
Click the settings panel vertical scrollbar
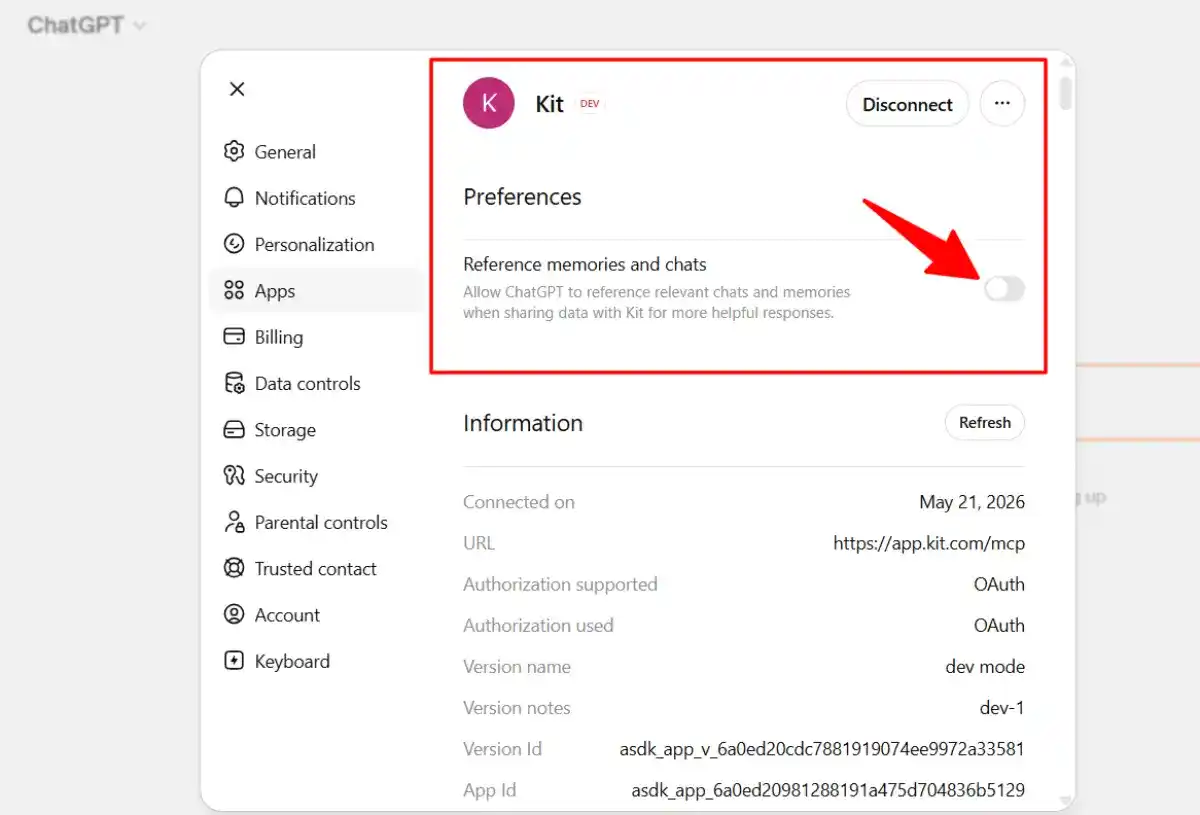coord(1066,92)
